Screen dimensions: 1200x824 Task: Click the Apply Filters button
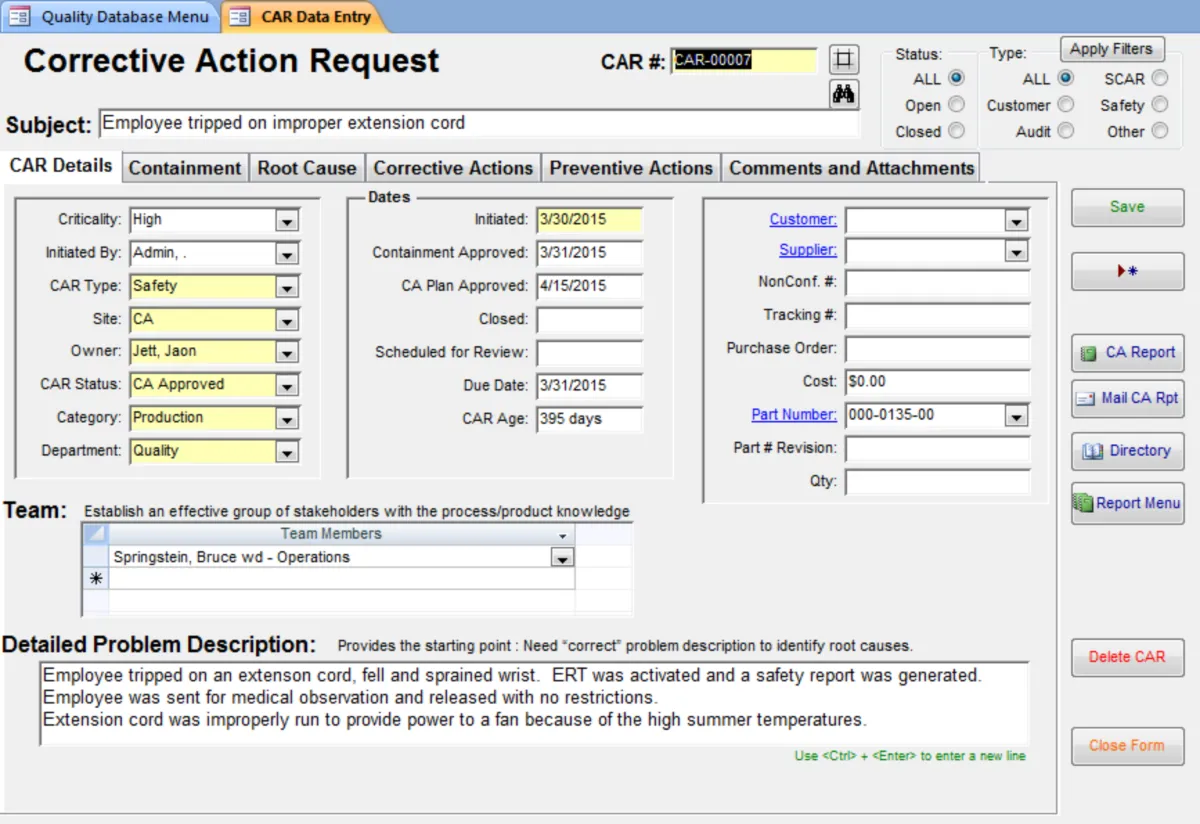(1111, 49)
